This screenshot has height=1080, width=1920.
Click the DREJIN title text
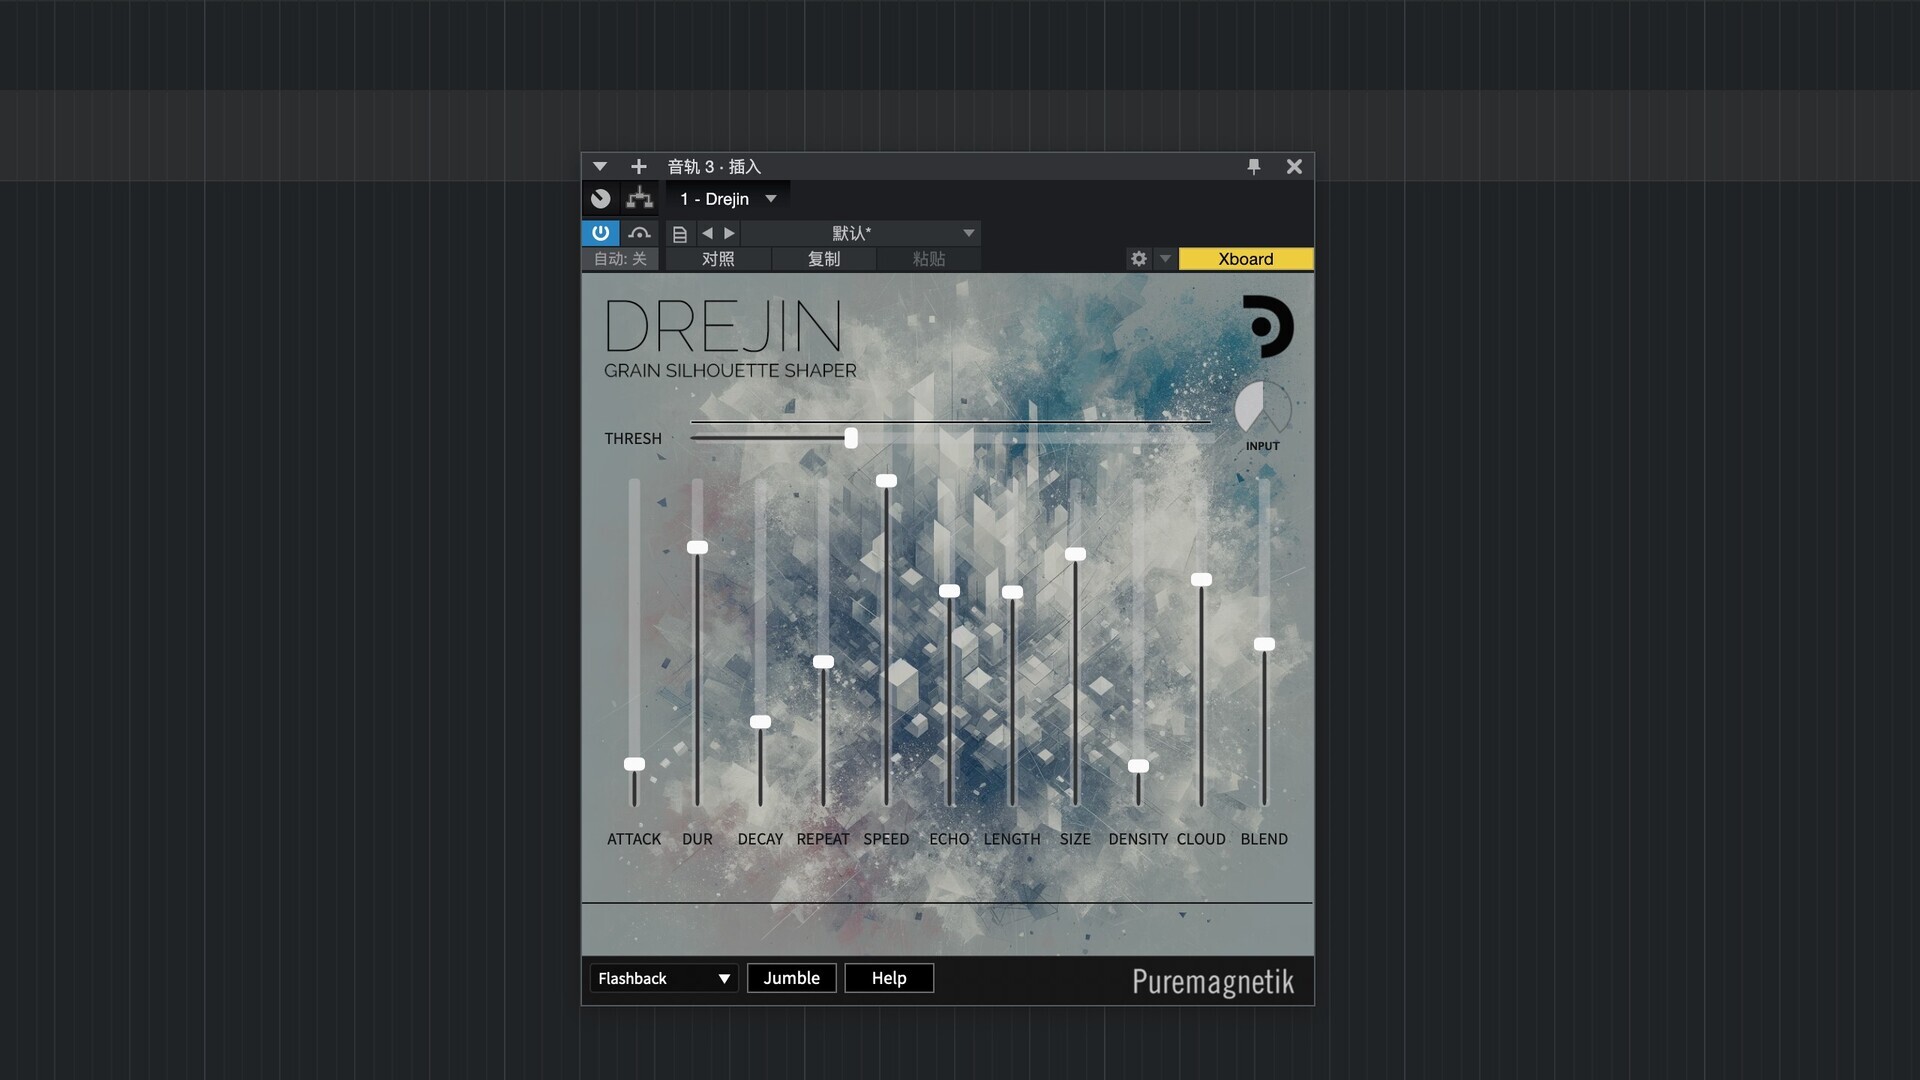(723, 326)
